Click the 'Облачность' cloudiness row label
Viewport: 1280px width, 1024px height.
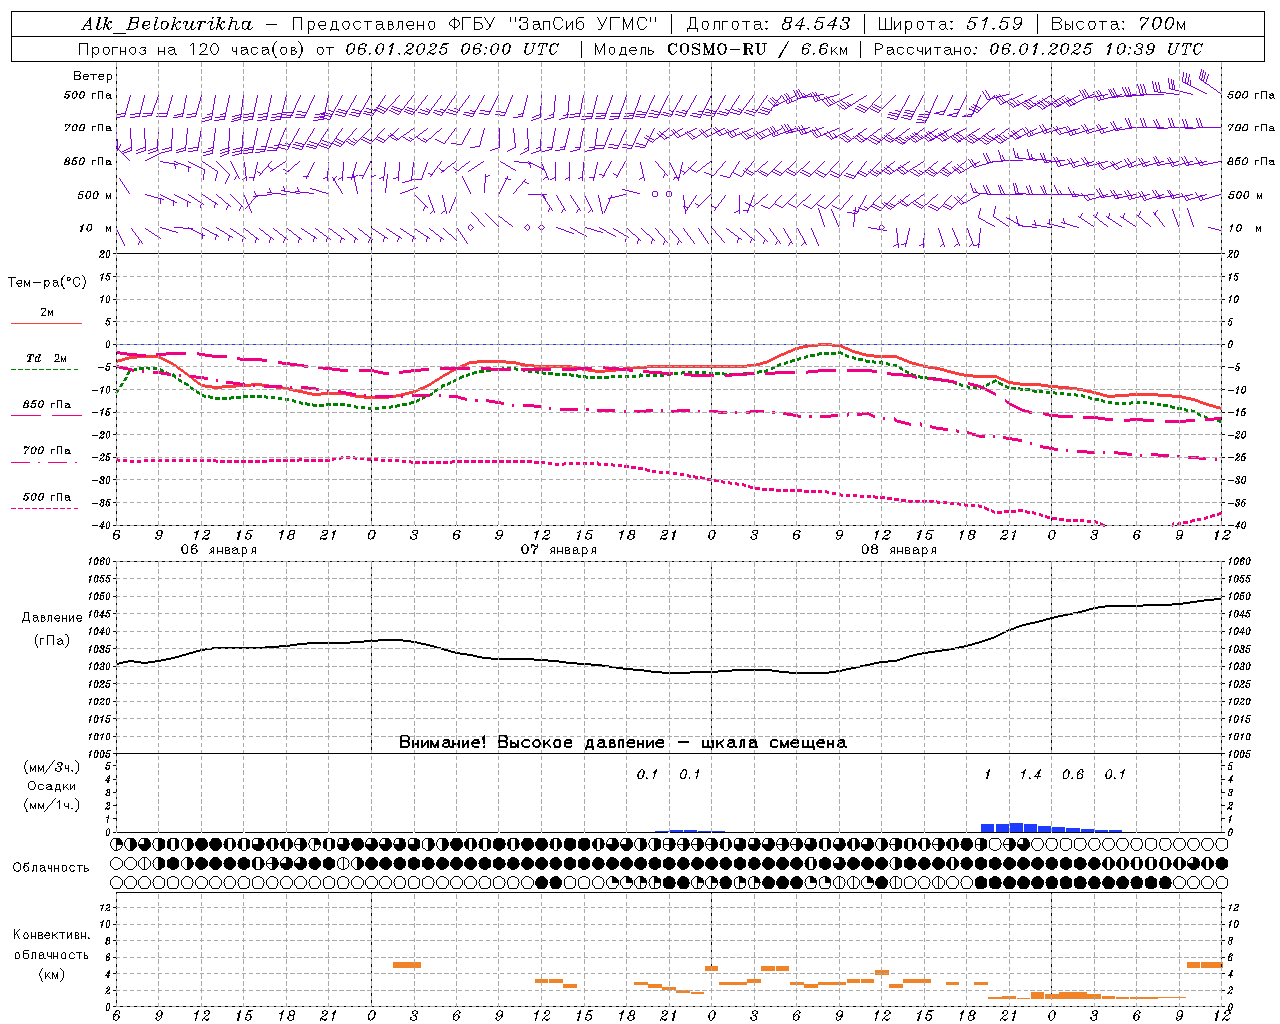[x=51, y=867]
